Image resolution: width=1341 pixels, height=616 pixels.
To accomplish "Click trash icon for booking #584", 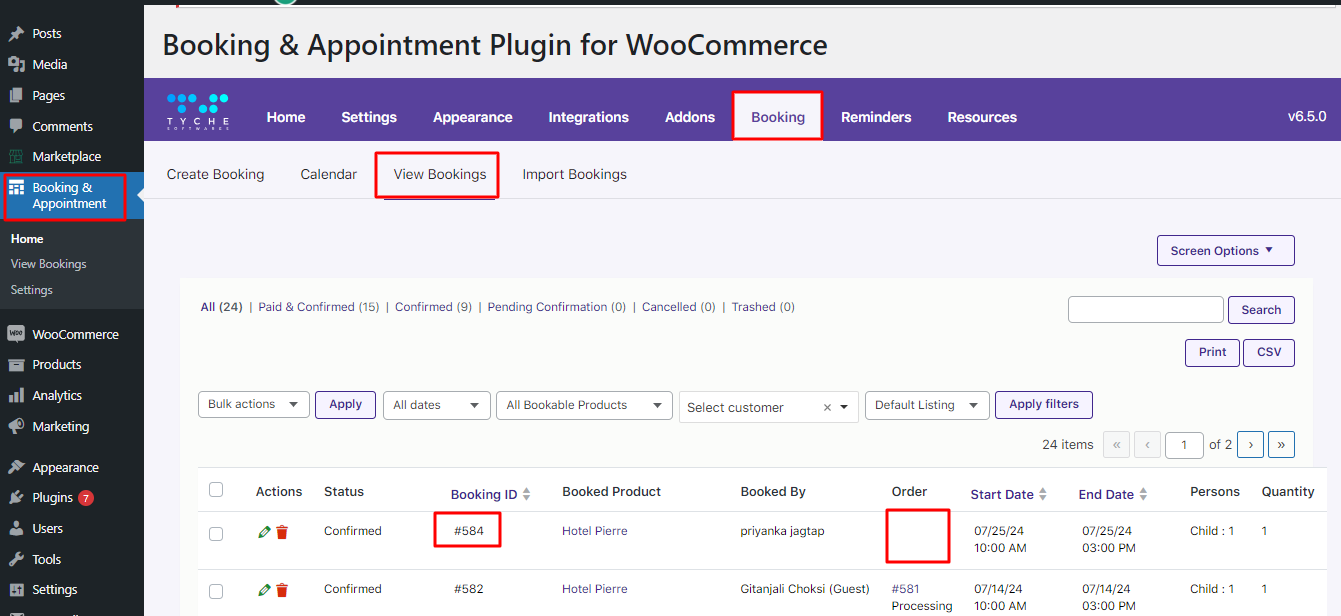I will click(x=282, y=532).
